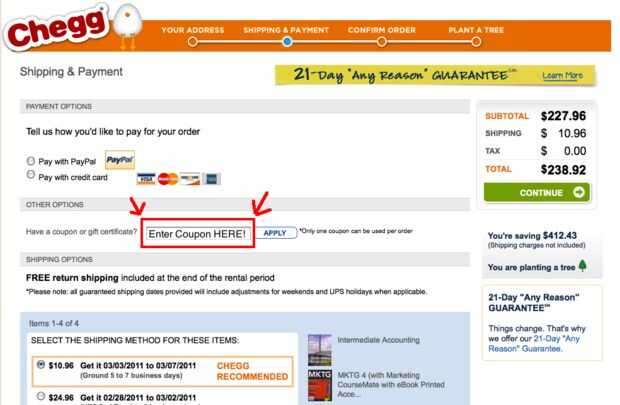Choose the $24.96 shipping option
The width and height of the screenshot is (620, 405).
coord(40,396)
